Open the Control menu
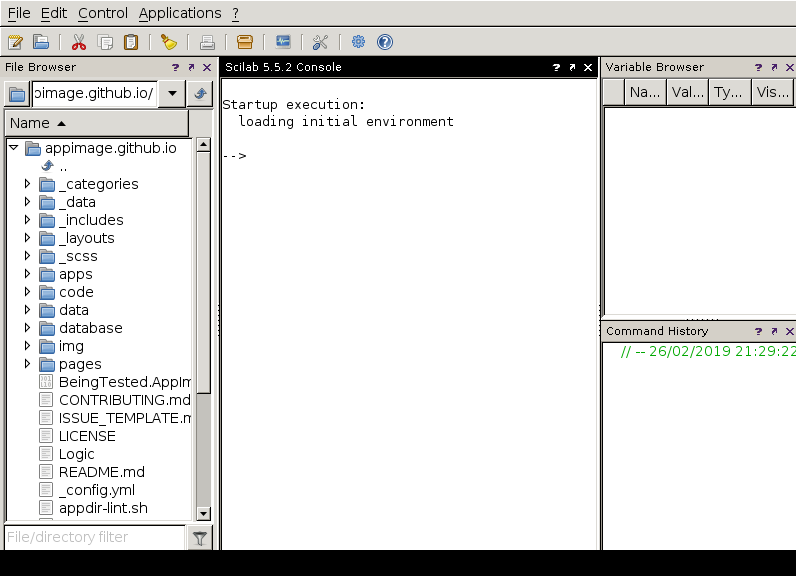Viewport: 796px width, 576px height. [x=103, y=13]
